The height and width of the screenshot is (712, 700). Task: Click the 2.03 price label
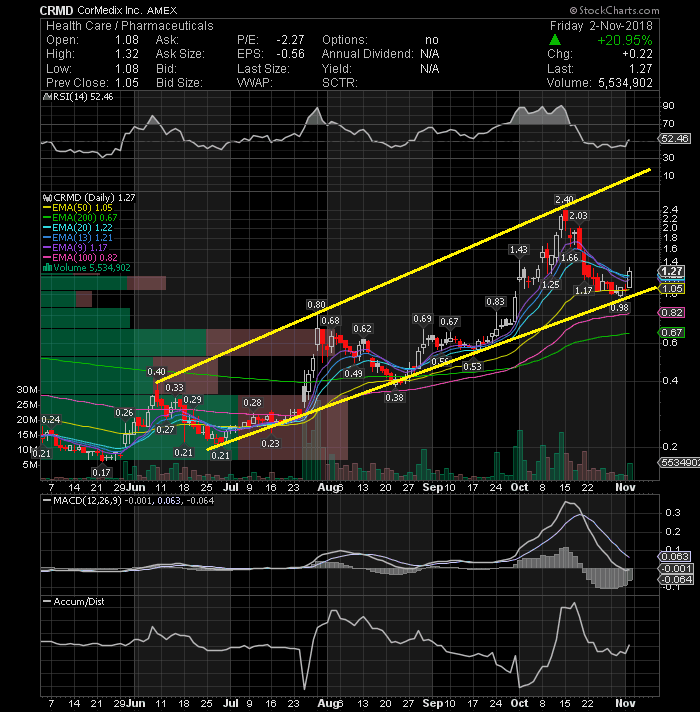(x=578, y=216)
